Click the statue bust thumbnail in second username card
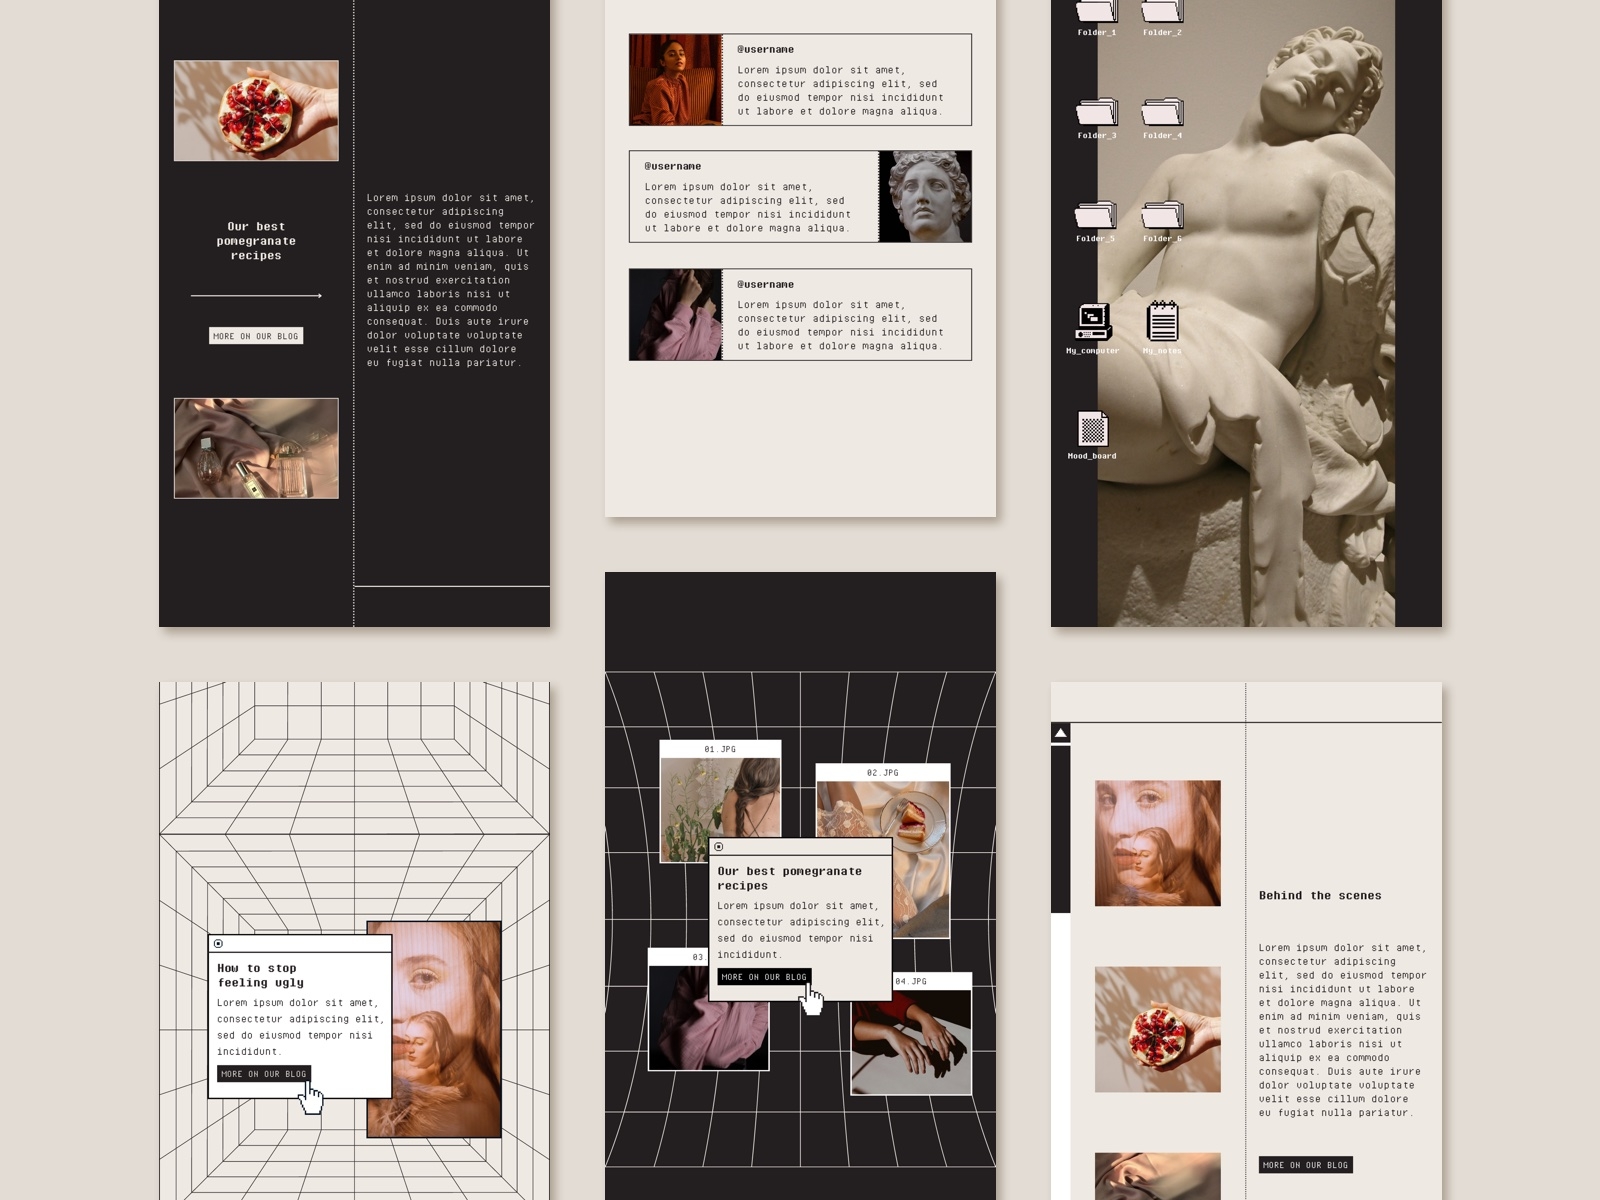The height and width of the screenshot is (1200, 1600). tap(925, 197)
